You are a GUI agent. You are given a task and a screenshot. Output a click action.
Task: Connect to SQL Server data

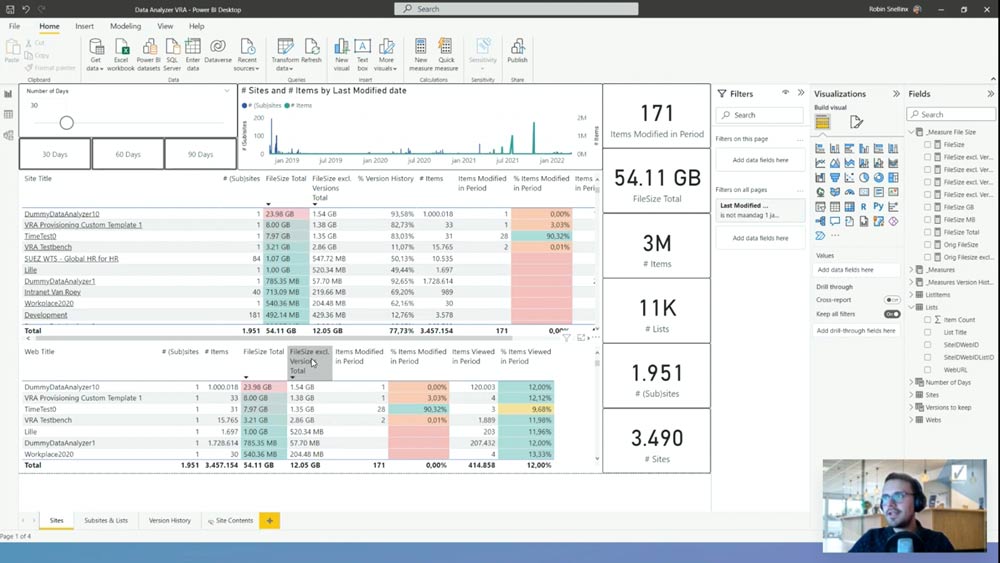click(172, 54)
